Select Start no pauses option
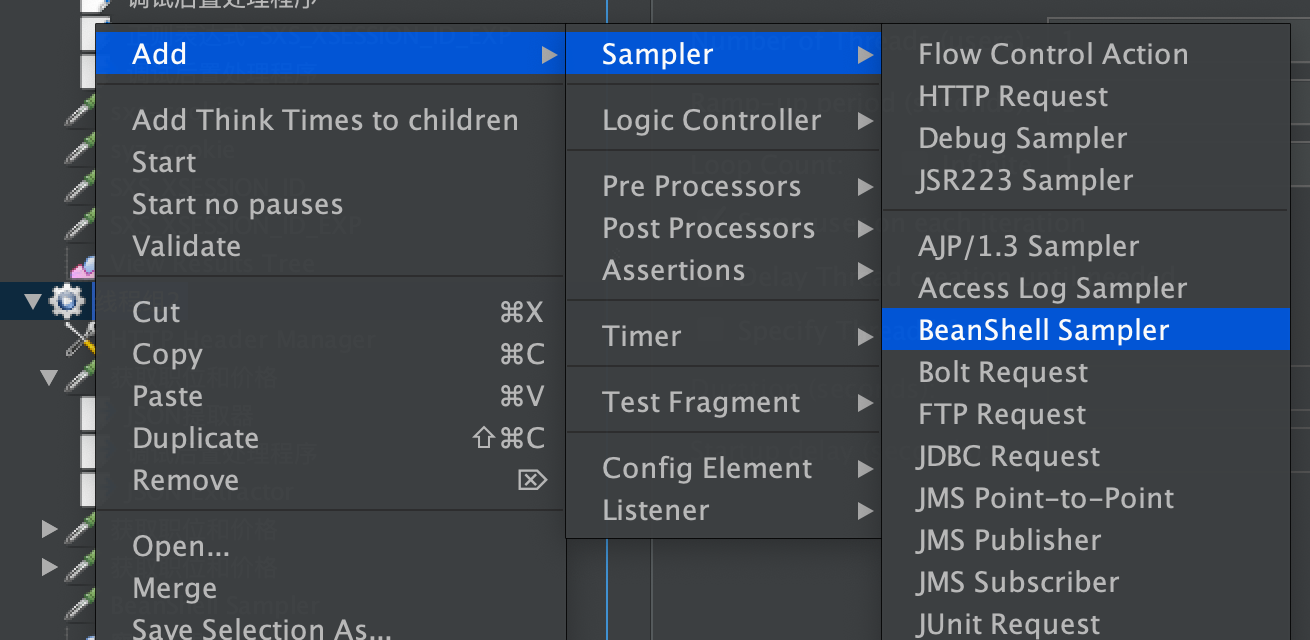The height and width of the screenshot is (640, 1310). (237, 205)
